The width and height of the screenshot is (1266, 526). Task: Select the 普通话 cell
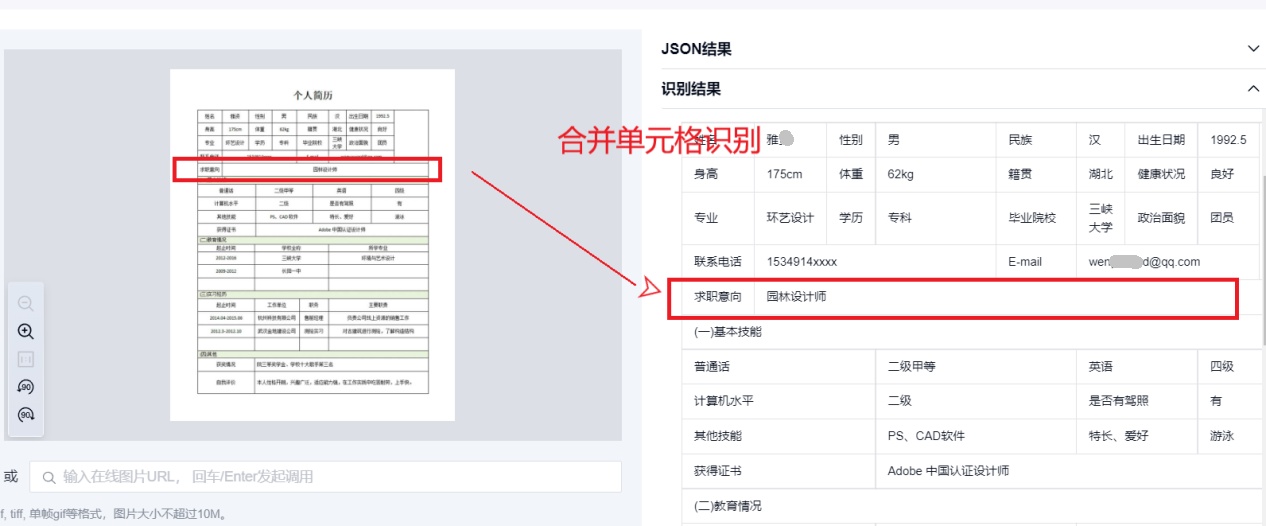click(x=779, y=367)
